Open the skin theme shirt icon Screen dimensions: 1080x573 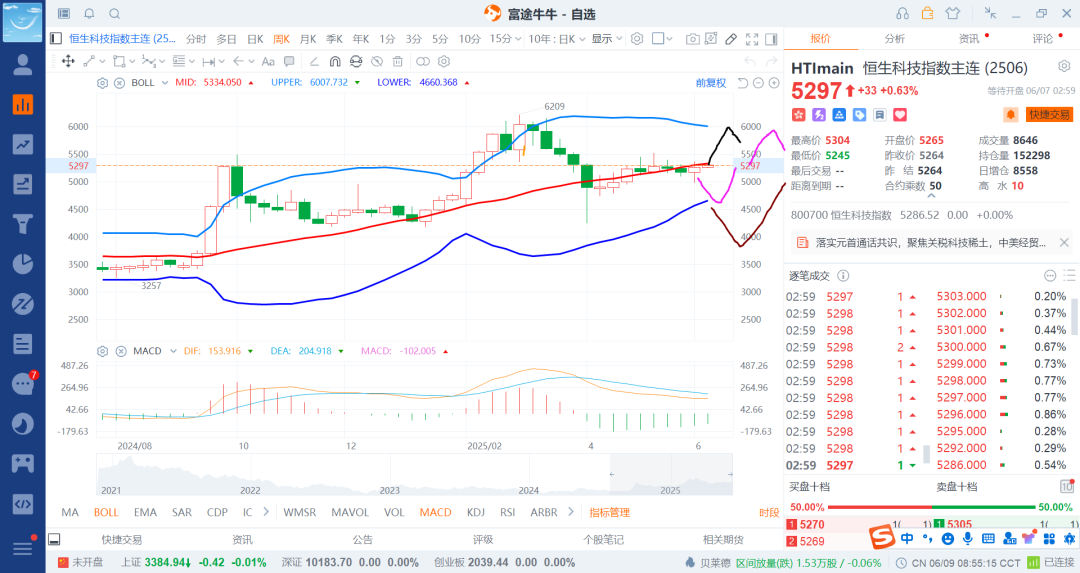[x=953, y=13]
